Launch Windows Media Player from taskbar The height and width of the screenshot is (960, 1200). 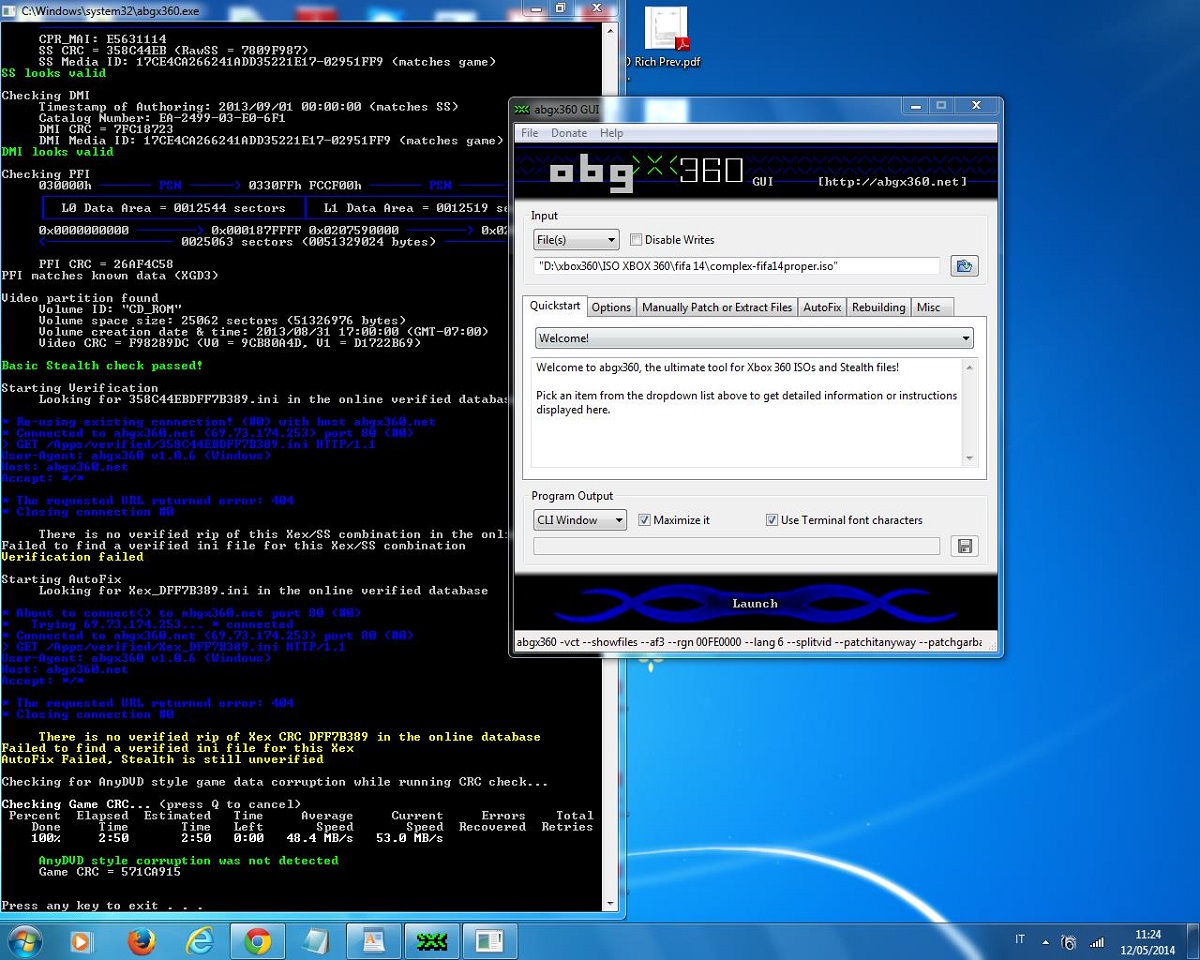coord(81,941)
